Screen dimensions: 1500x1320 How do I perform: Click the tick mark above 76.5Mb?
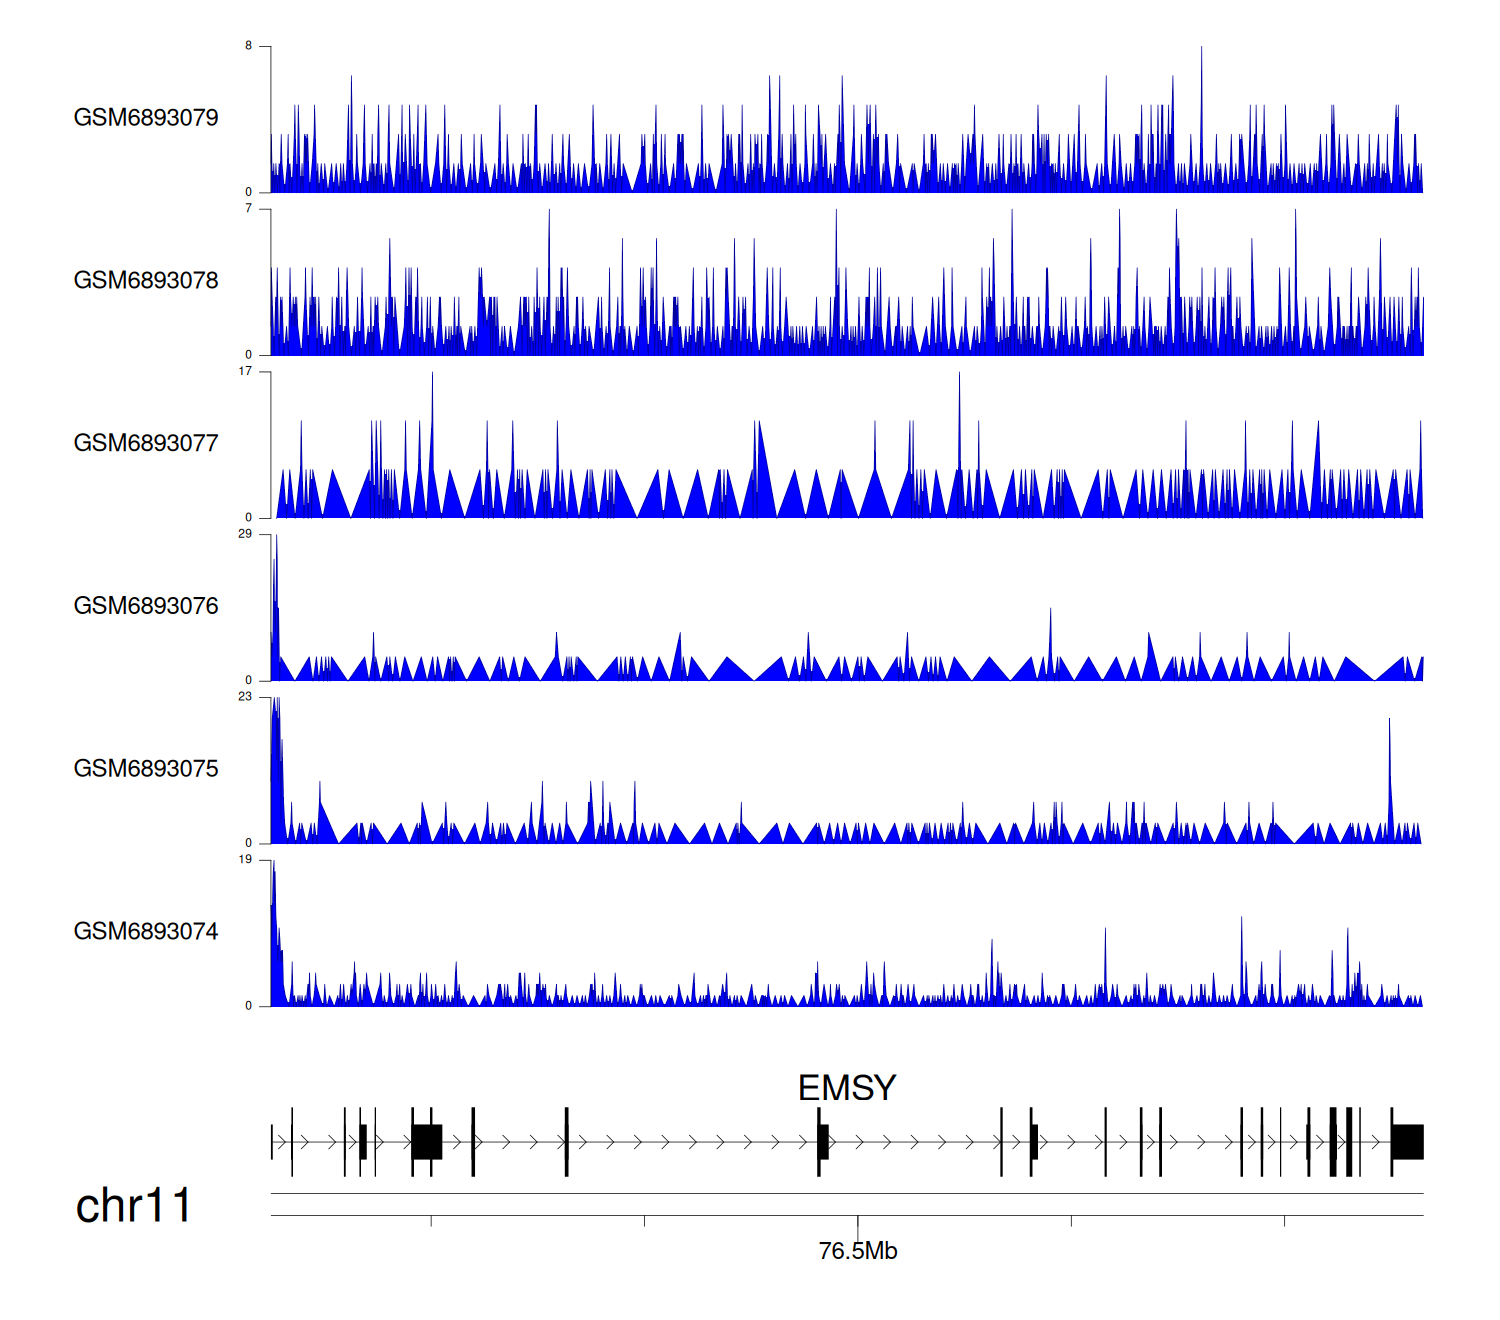click(x=858, y=1222)
